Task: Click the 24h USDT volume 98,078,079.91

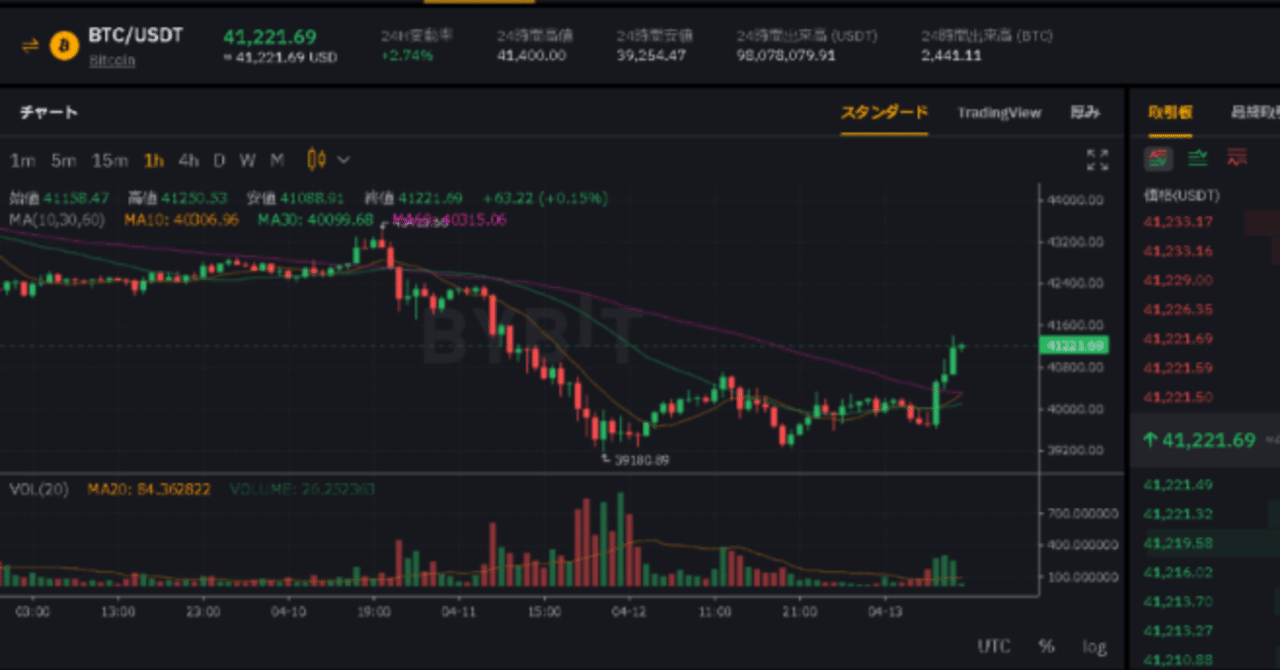Action: pyautogui.click(x=785, y=56)
